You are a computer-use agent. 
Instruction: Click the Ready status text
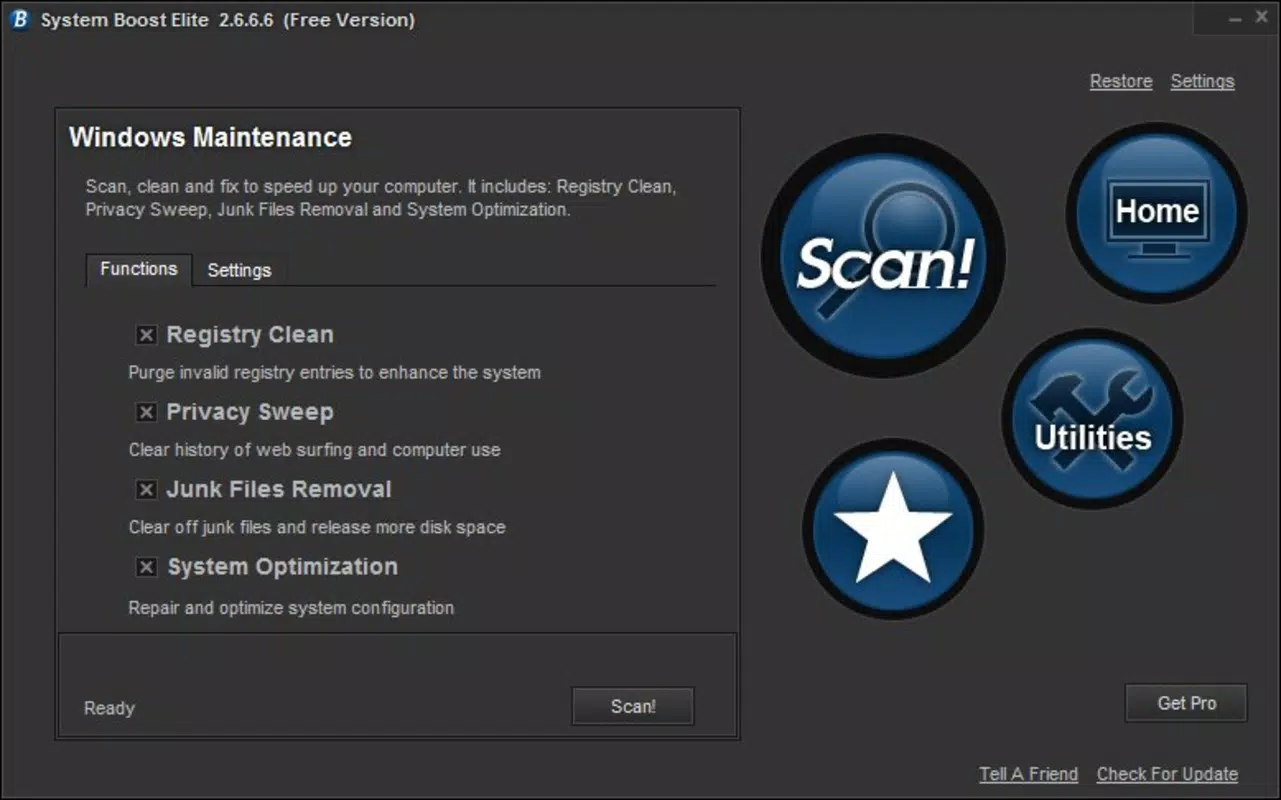coord(109,708)
